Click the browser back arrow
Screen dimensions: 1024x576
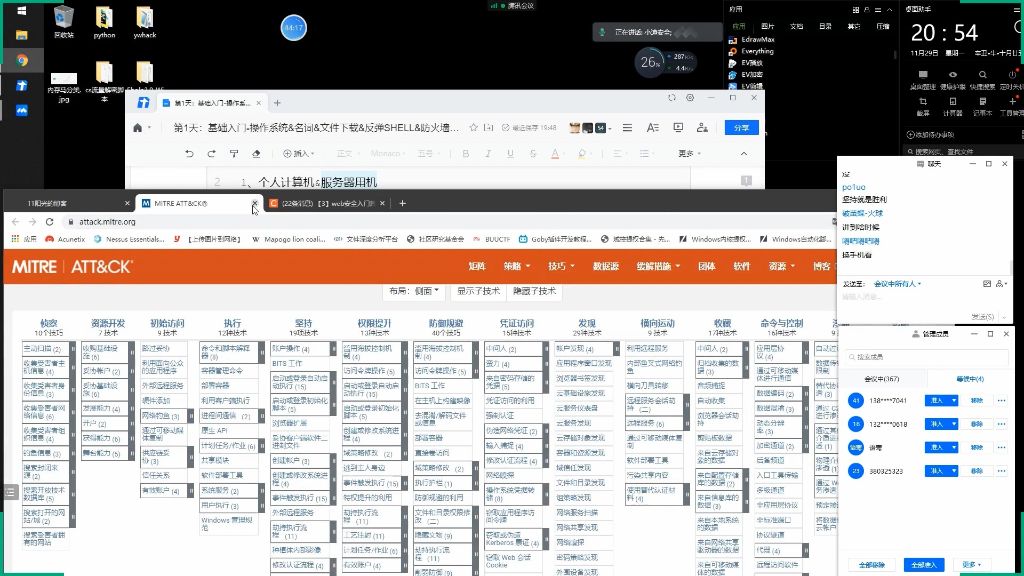16,222
